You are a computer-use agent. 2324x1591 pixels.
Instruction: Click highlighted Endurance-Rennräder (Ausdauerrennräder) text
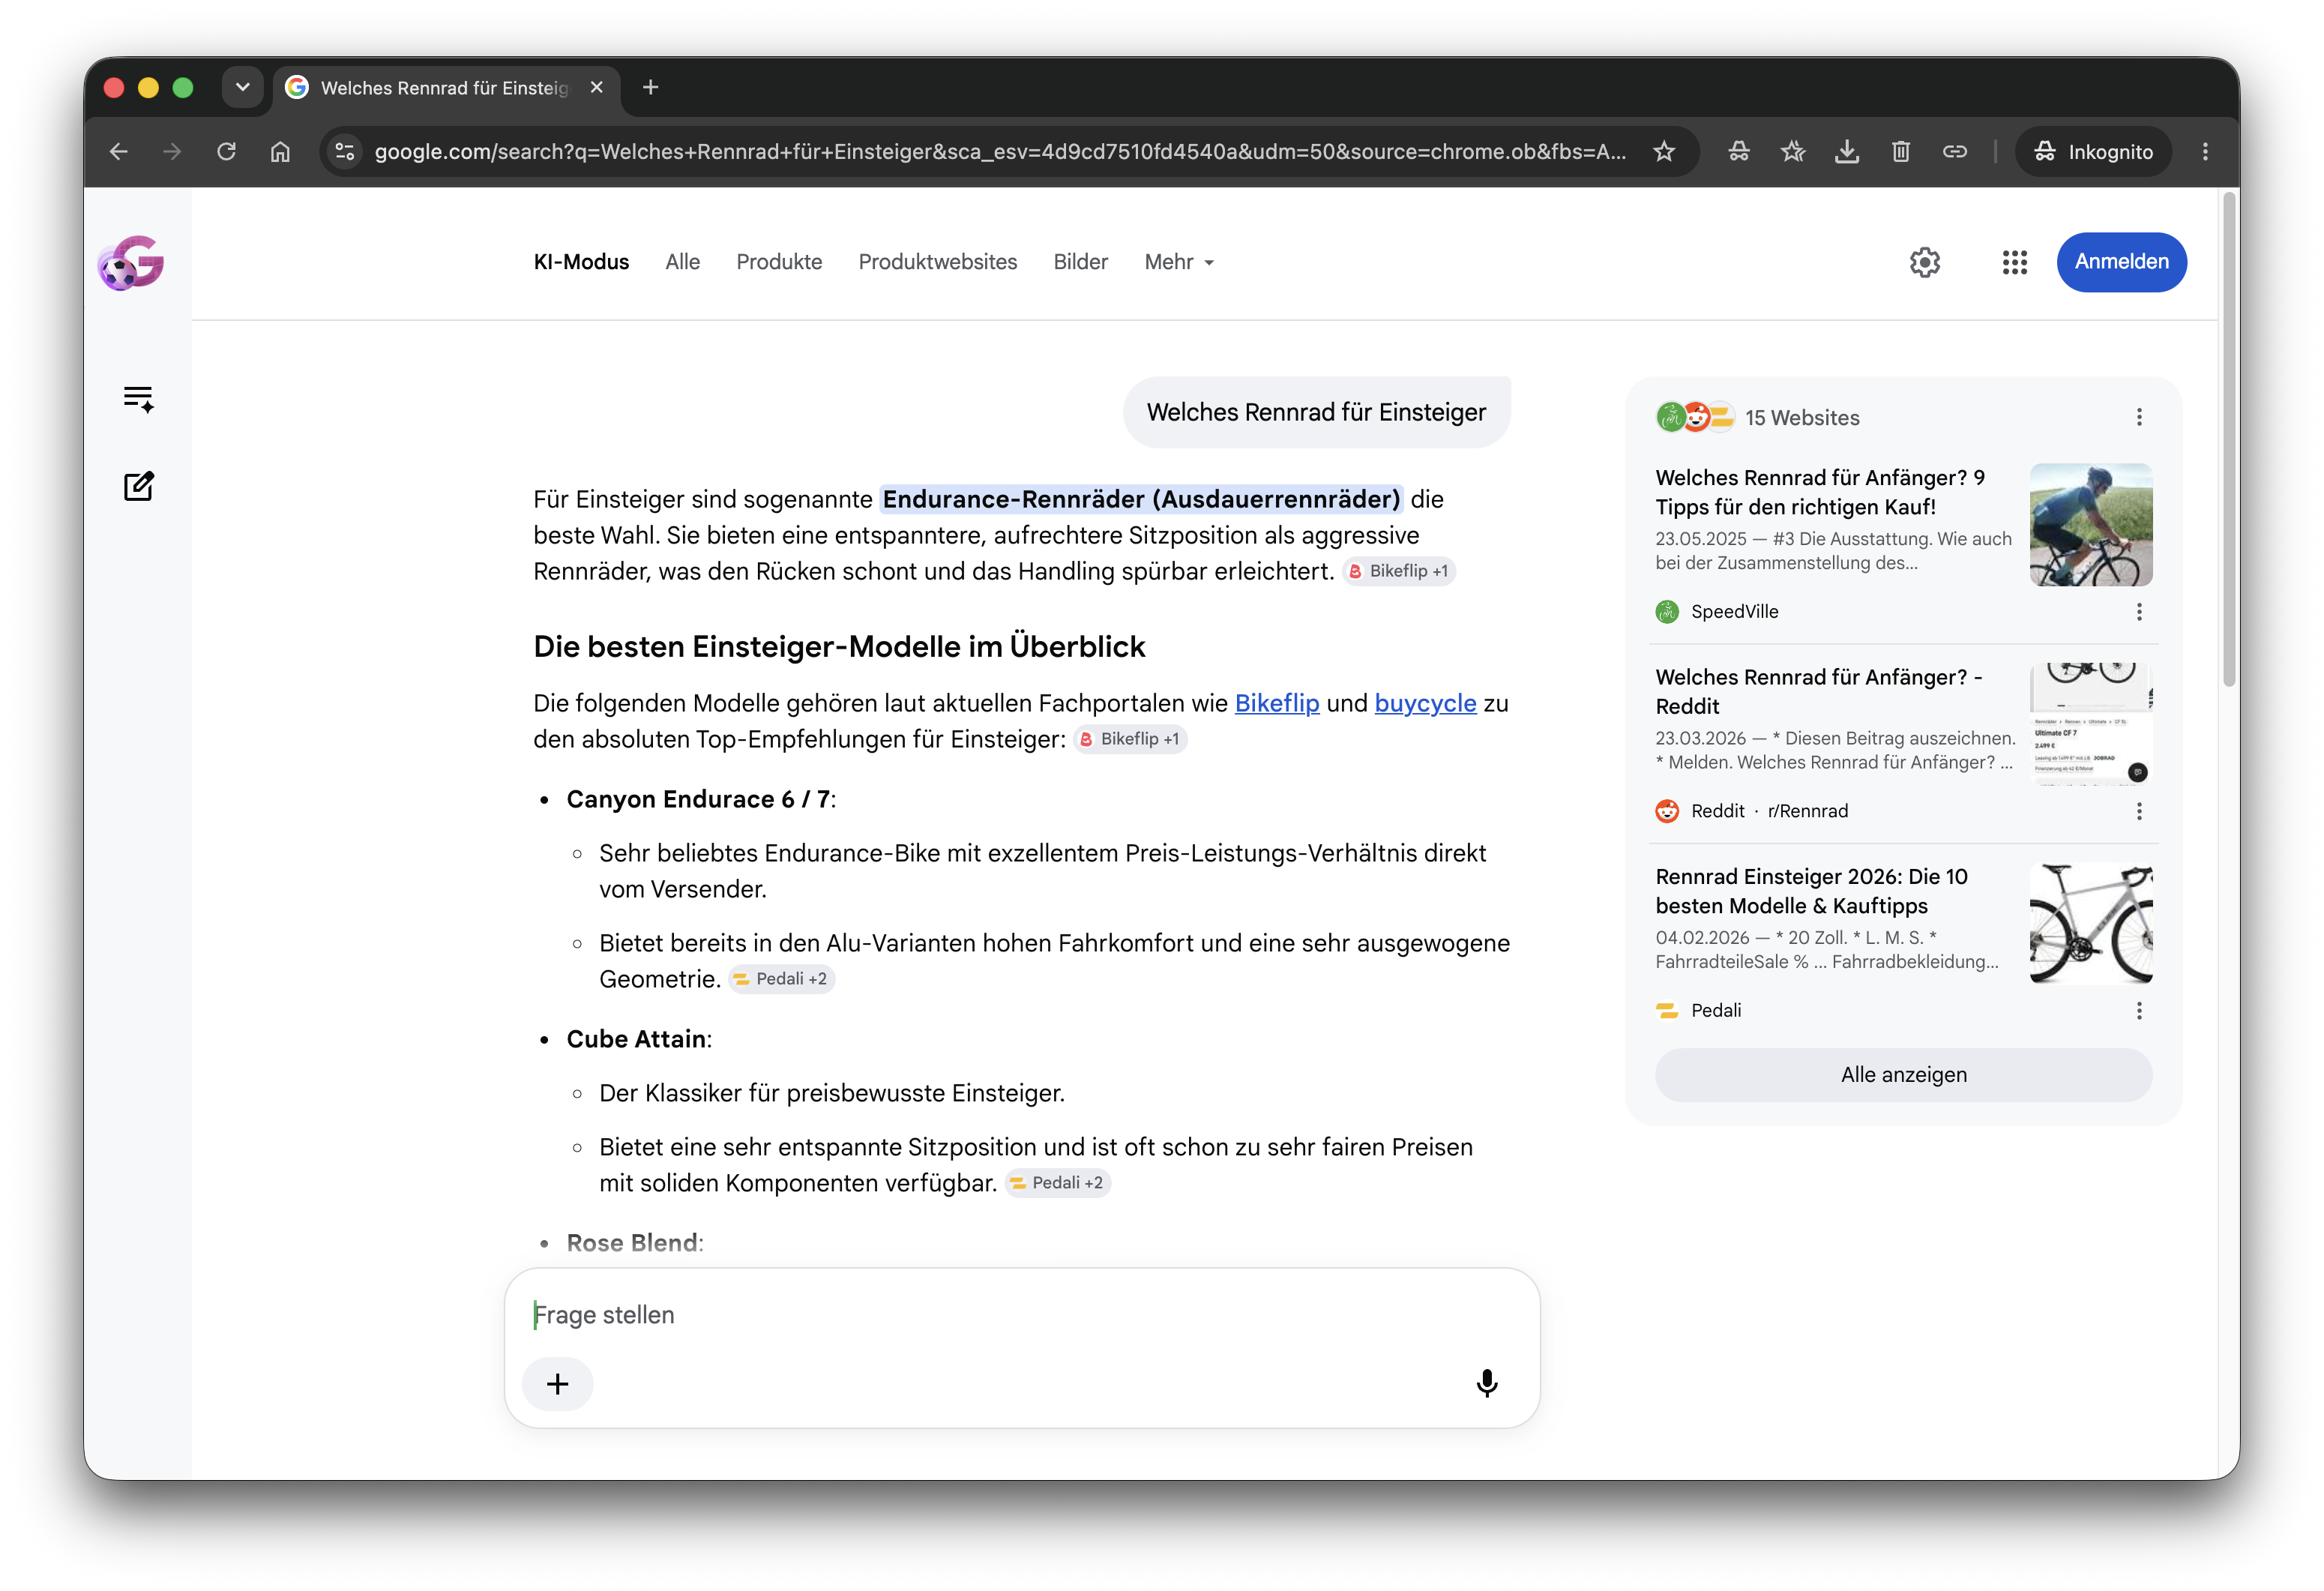pos(1141,499)
